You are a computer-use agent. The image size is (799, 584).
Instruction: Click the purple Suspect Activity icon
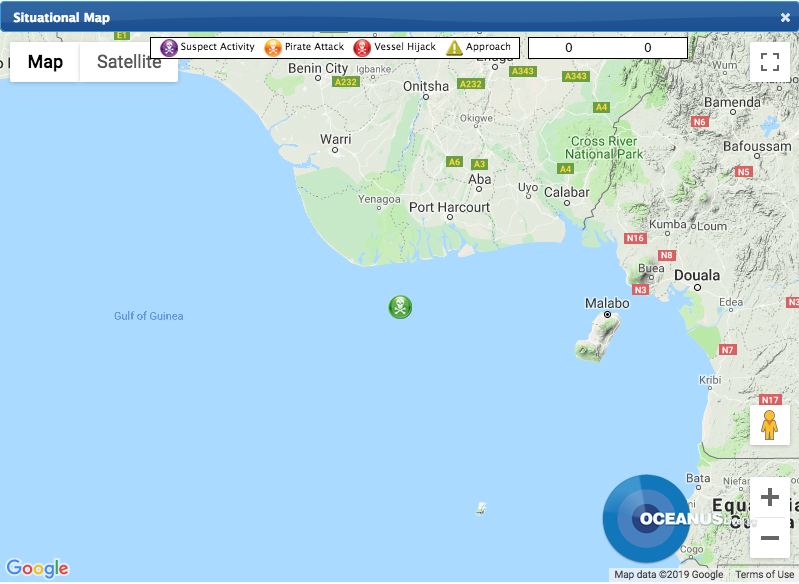click(x=170, y=47)
